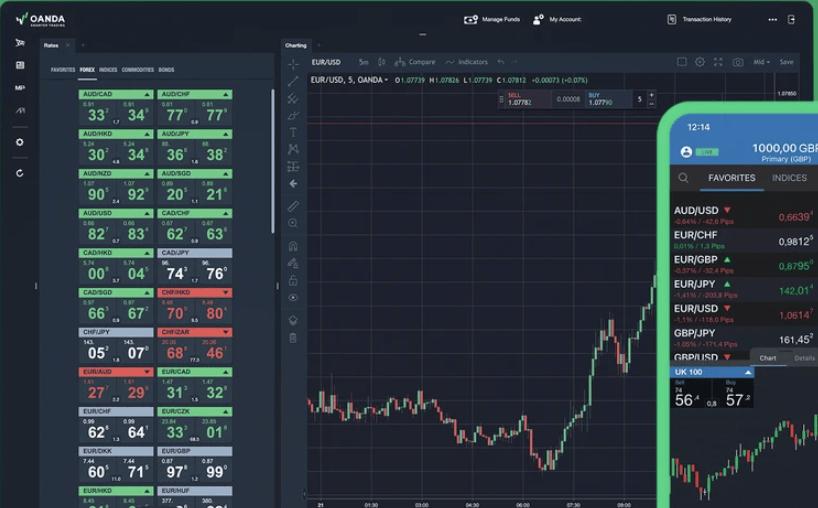Enter fullscreen chart mode
The image size is (818, 508).
pyautogui.click(x=718, y=62)
